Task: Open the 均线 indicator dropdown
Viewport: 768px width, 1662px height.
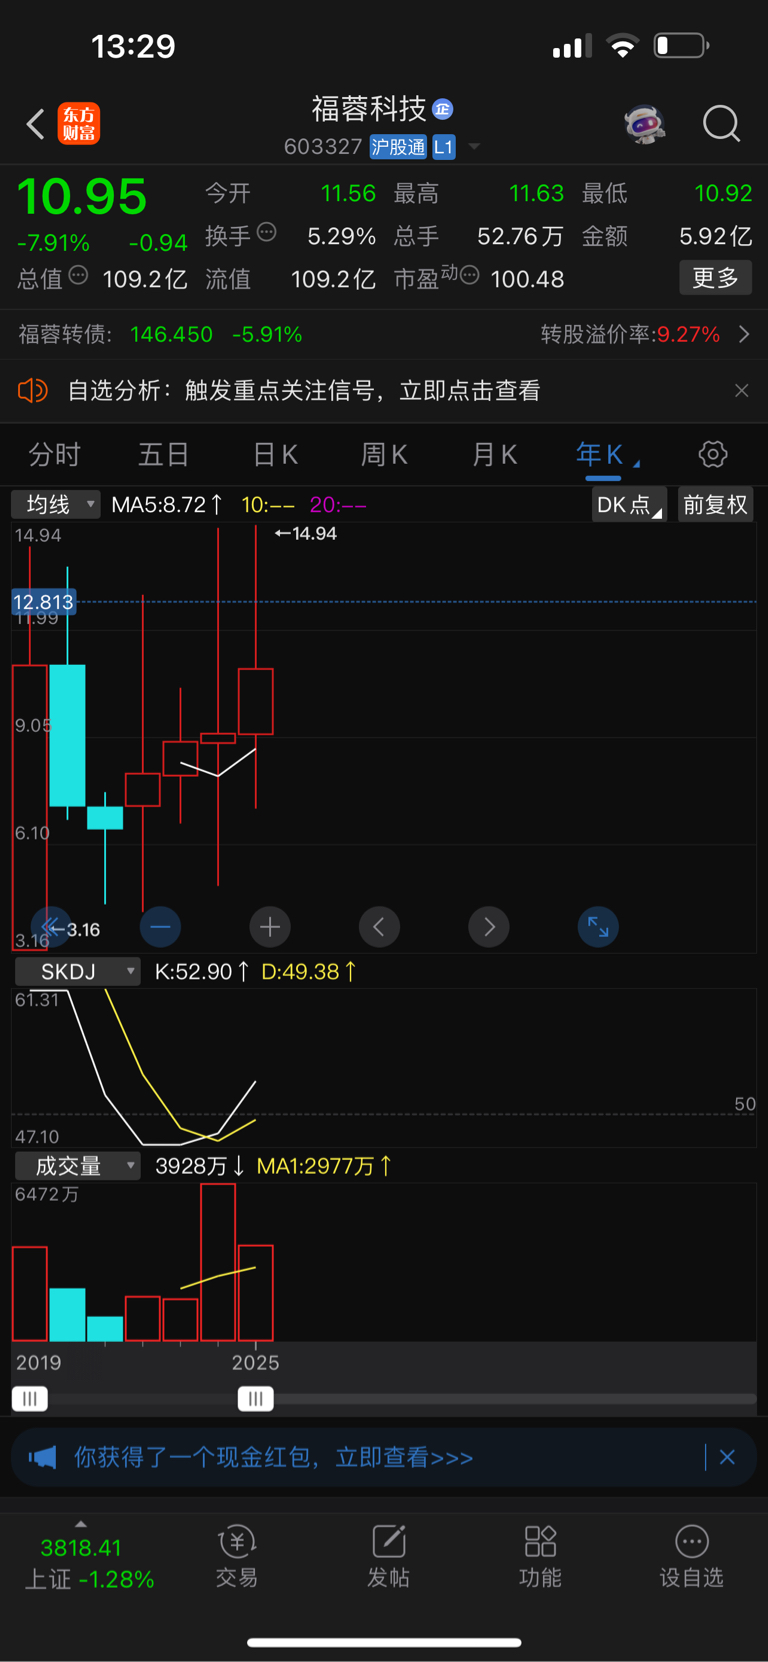Action: [56, 504]
